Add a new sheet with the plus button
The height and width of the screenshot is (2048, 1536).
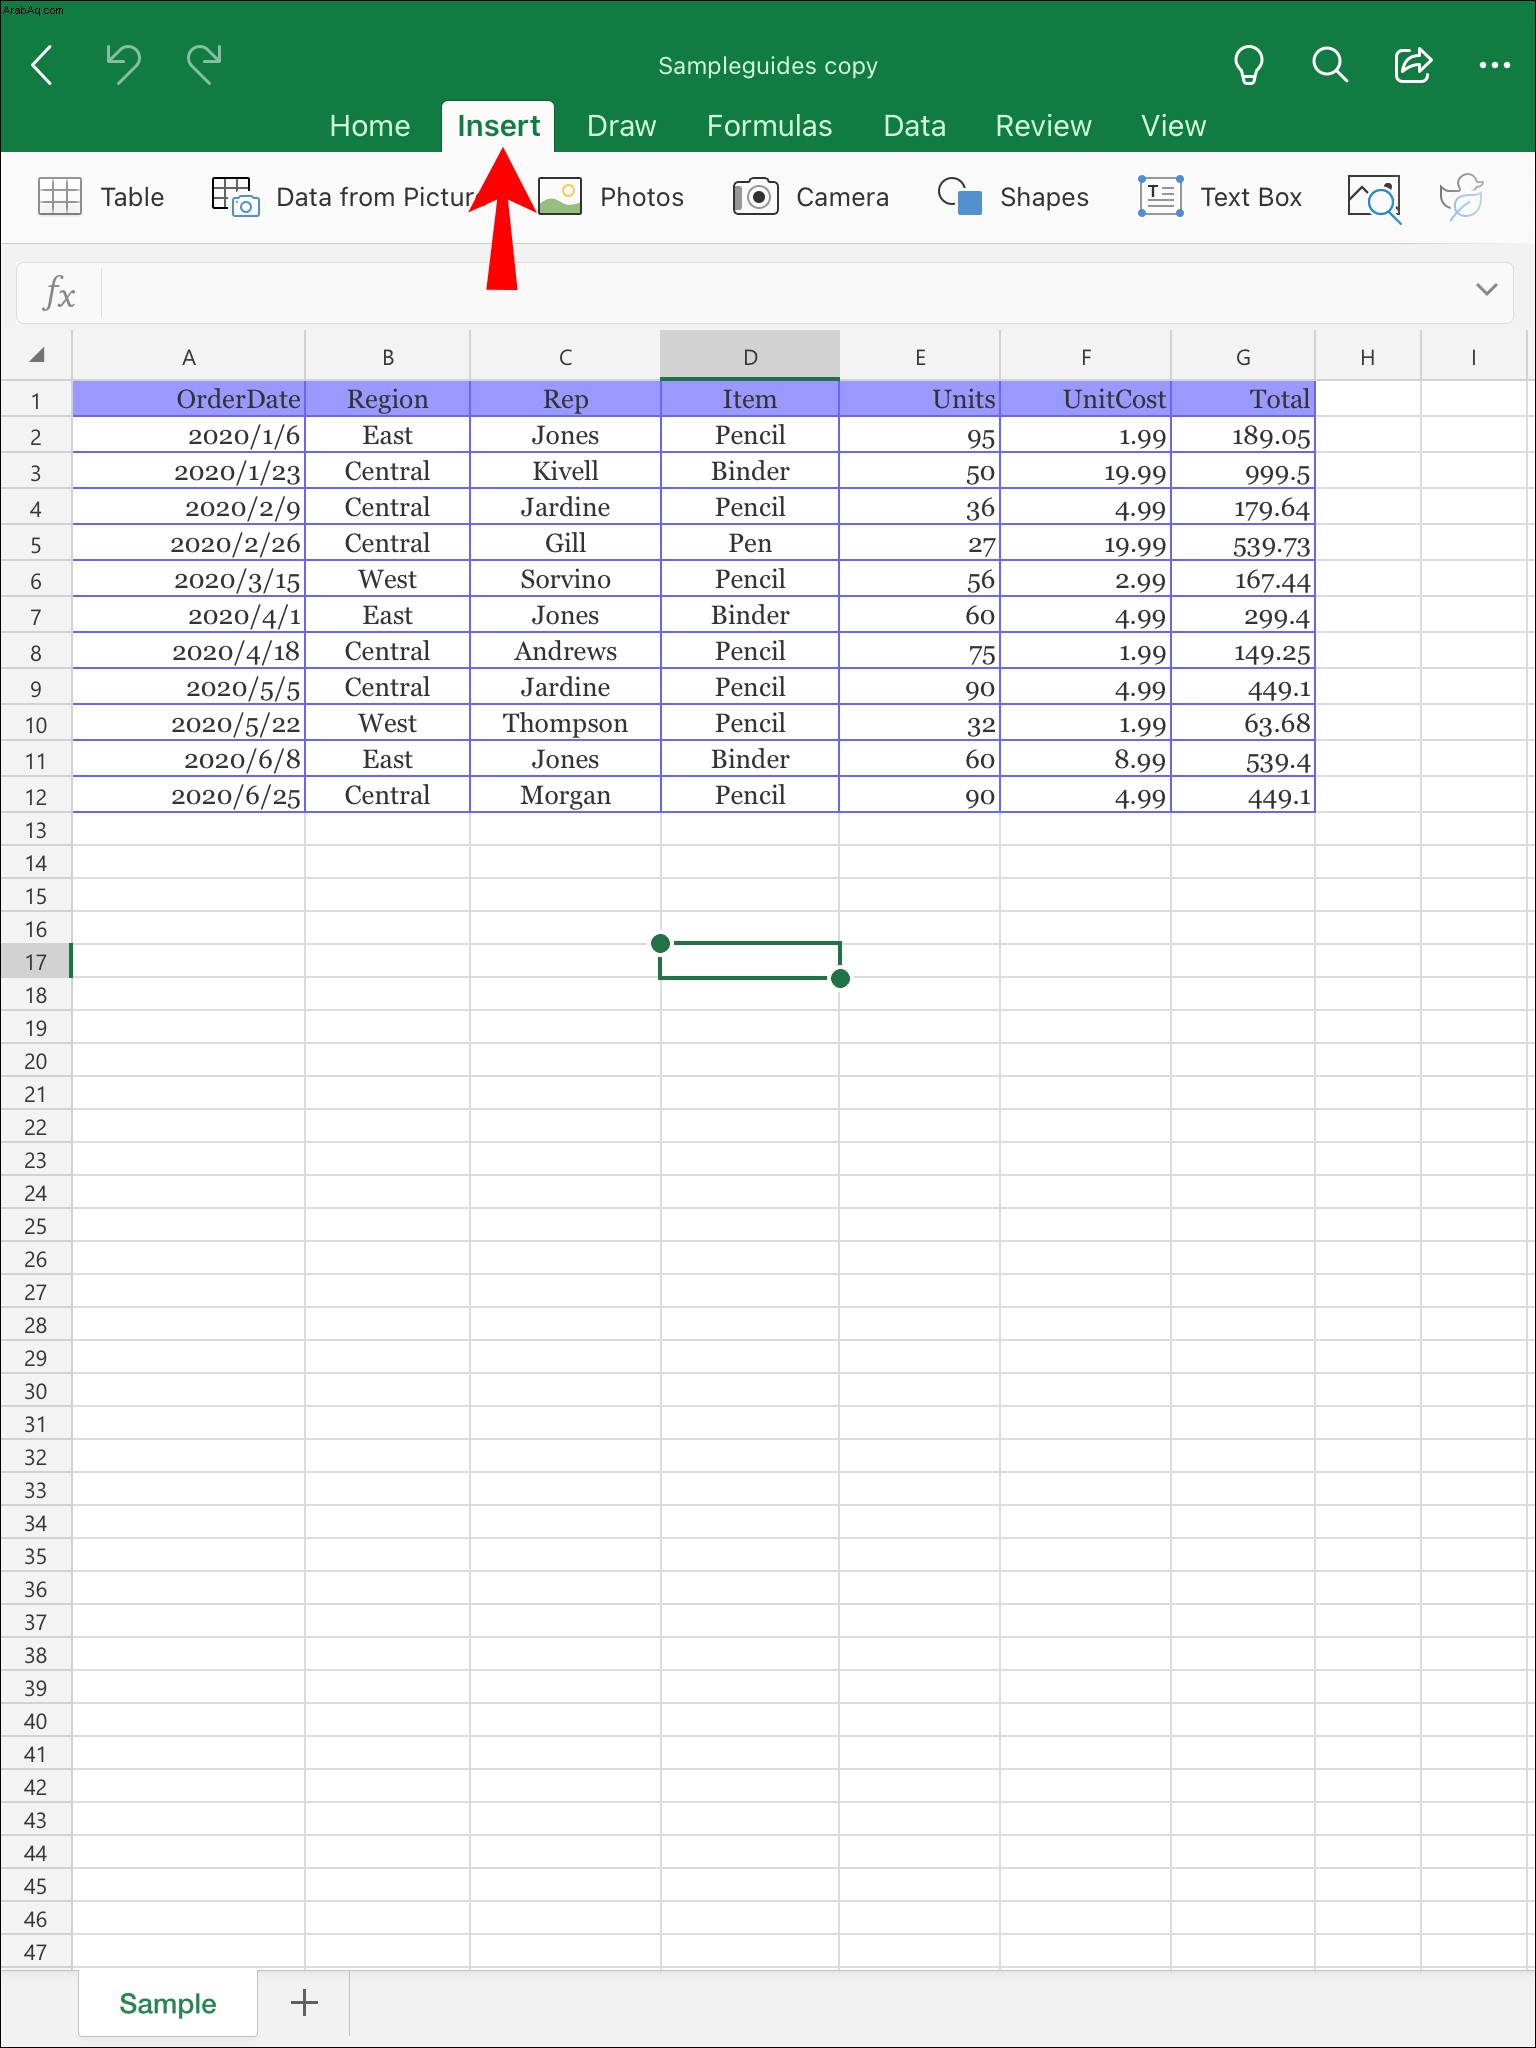point(304,2002)
